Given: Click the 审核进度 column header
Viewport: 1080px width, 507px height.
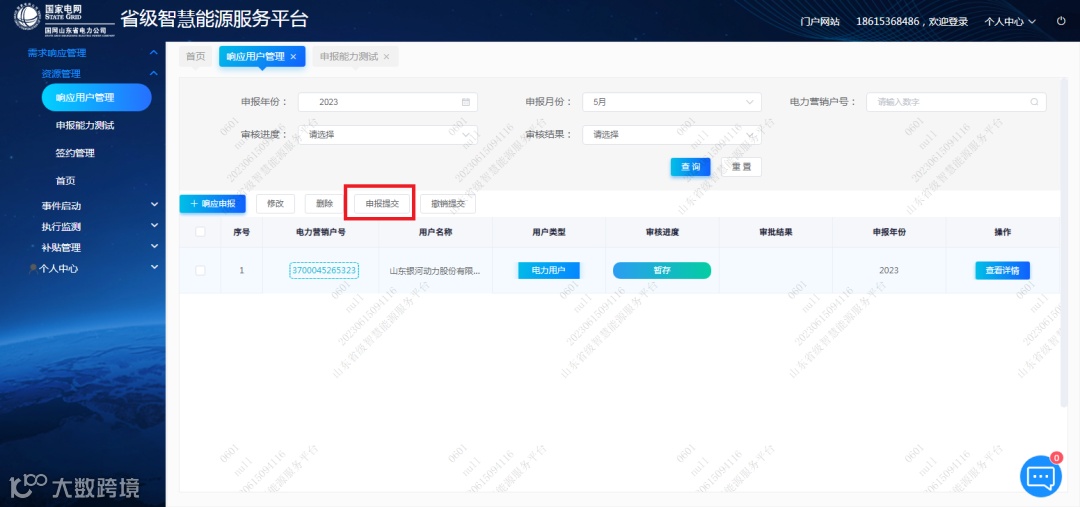Looking at the screenshot, I should coord(662,232).
